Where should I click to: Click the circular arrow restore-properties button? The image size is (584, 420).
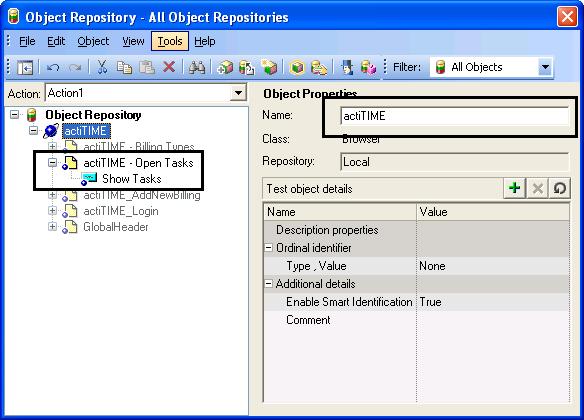[559, 188]
